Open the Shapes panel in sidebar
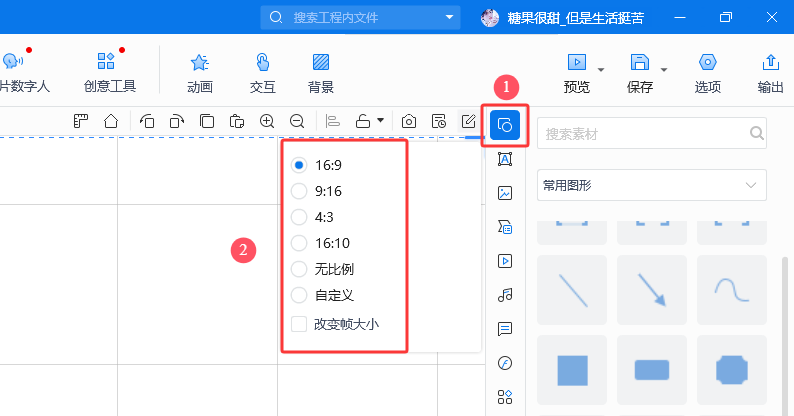This screenshot has width=794, height=416. click(505, 125)
